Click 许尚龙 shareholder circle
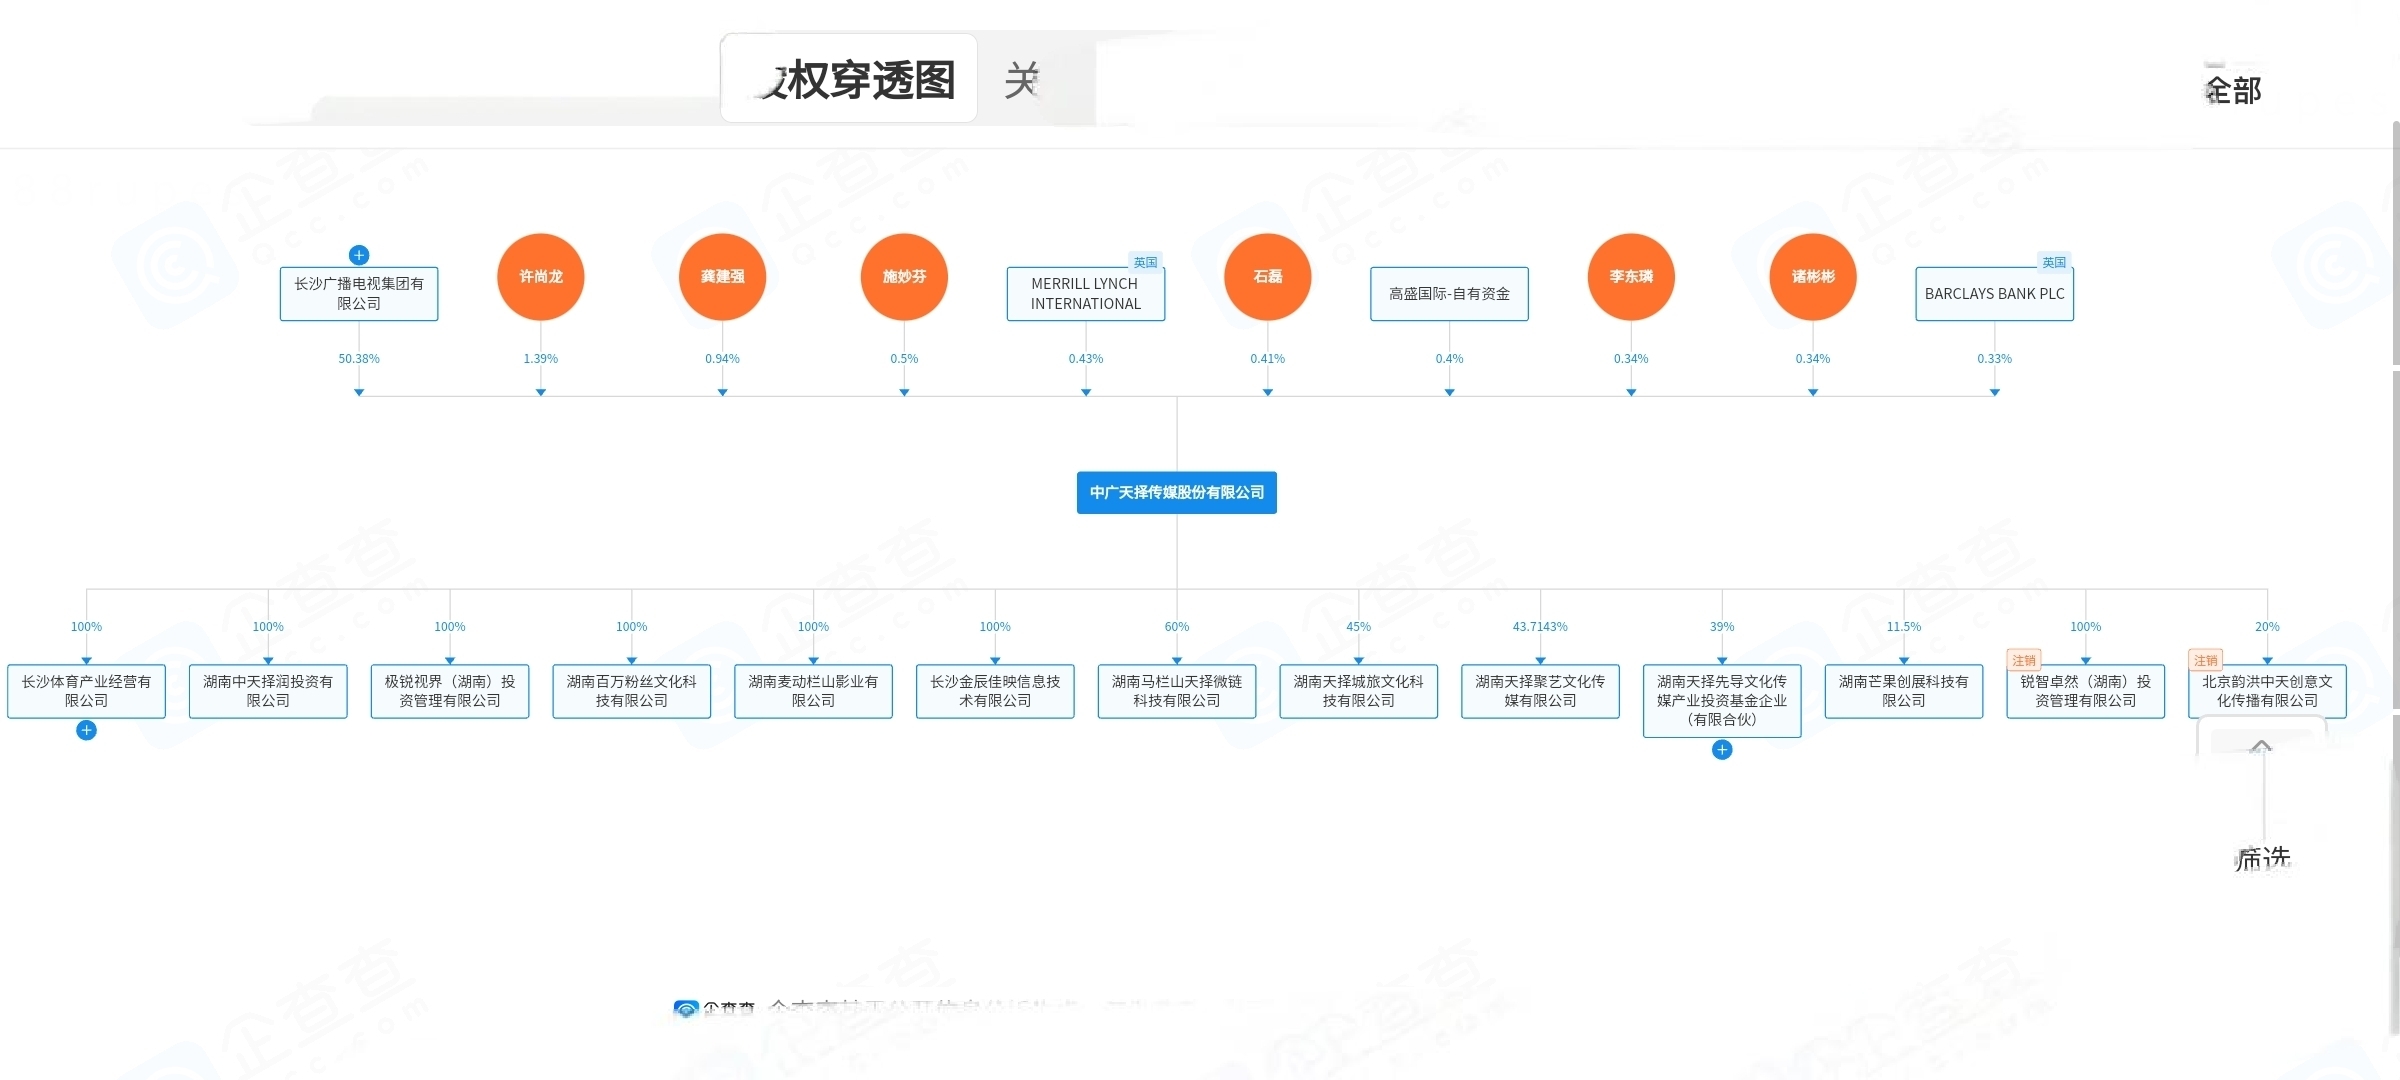2400x1080 pixels. [x=541, y=277]
